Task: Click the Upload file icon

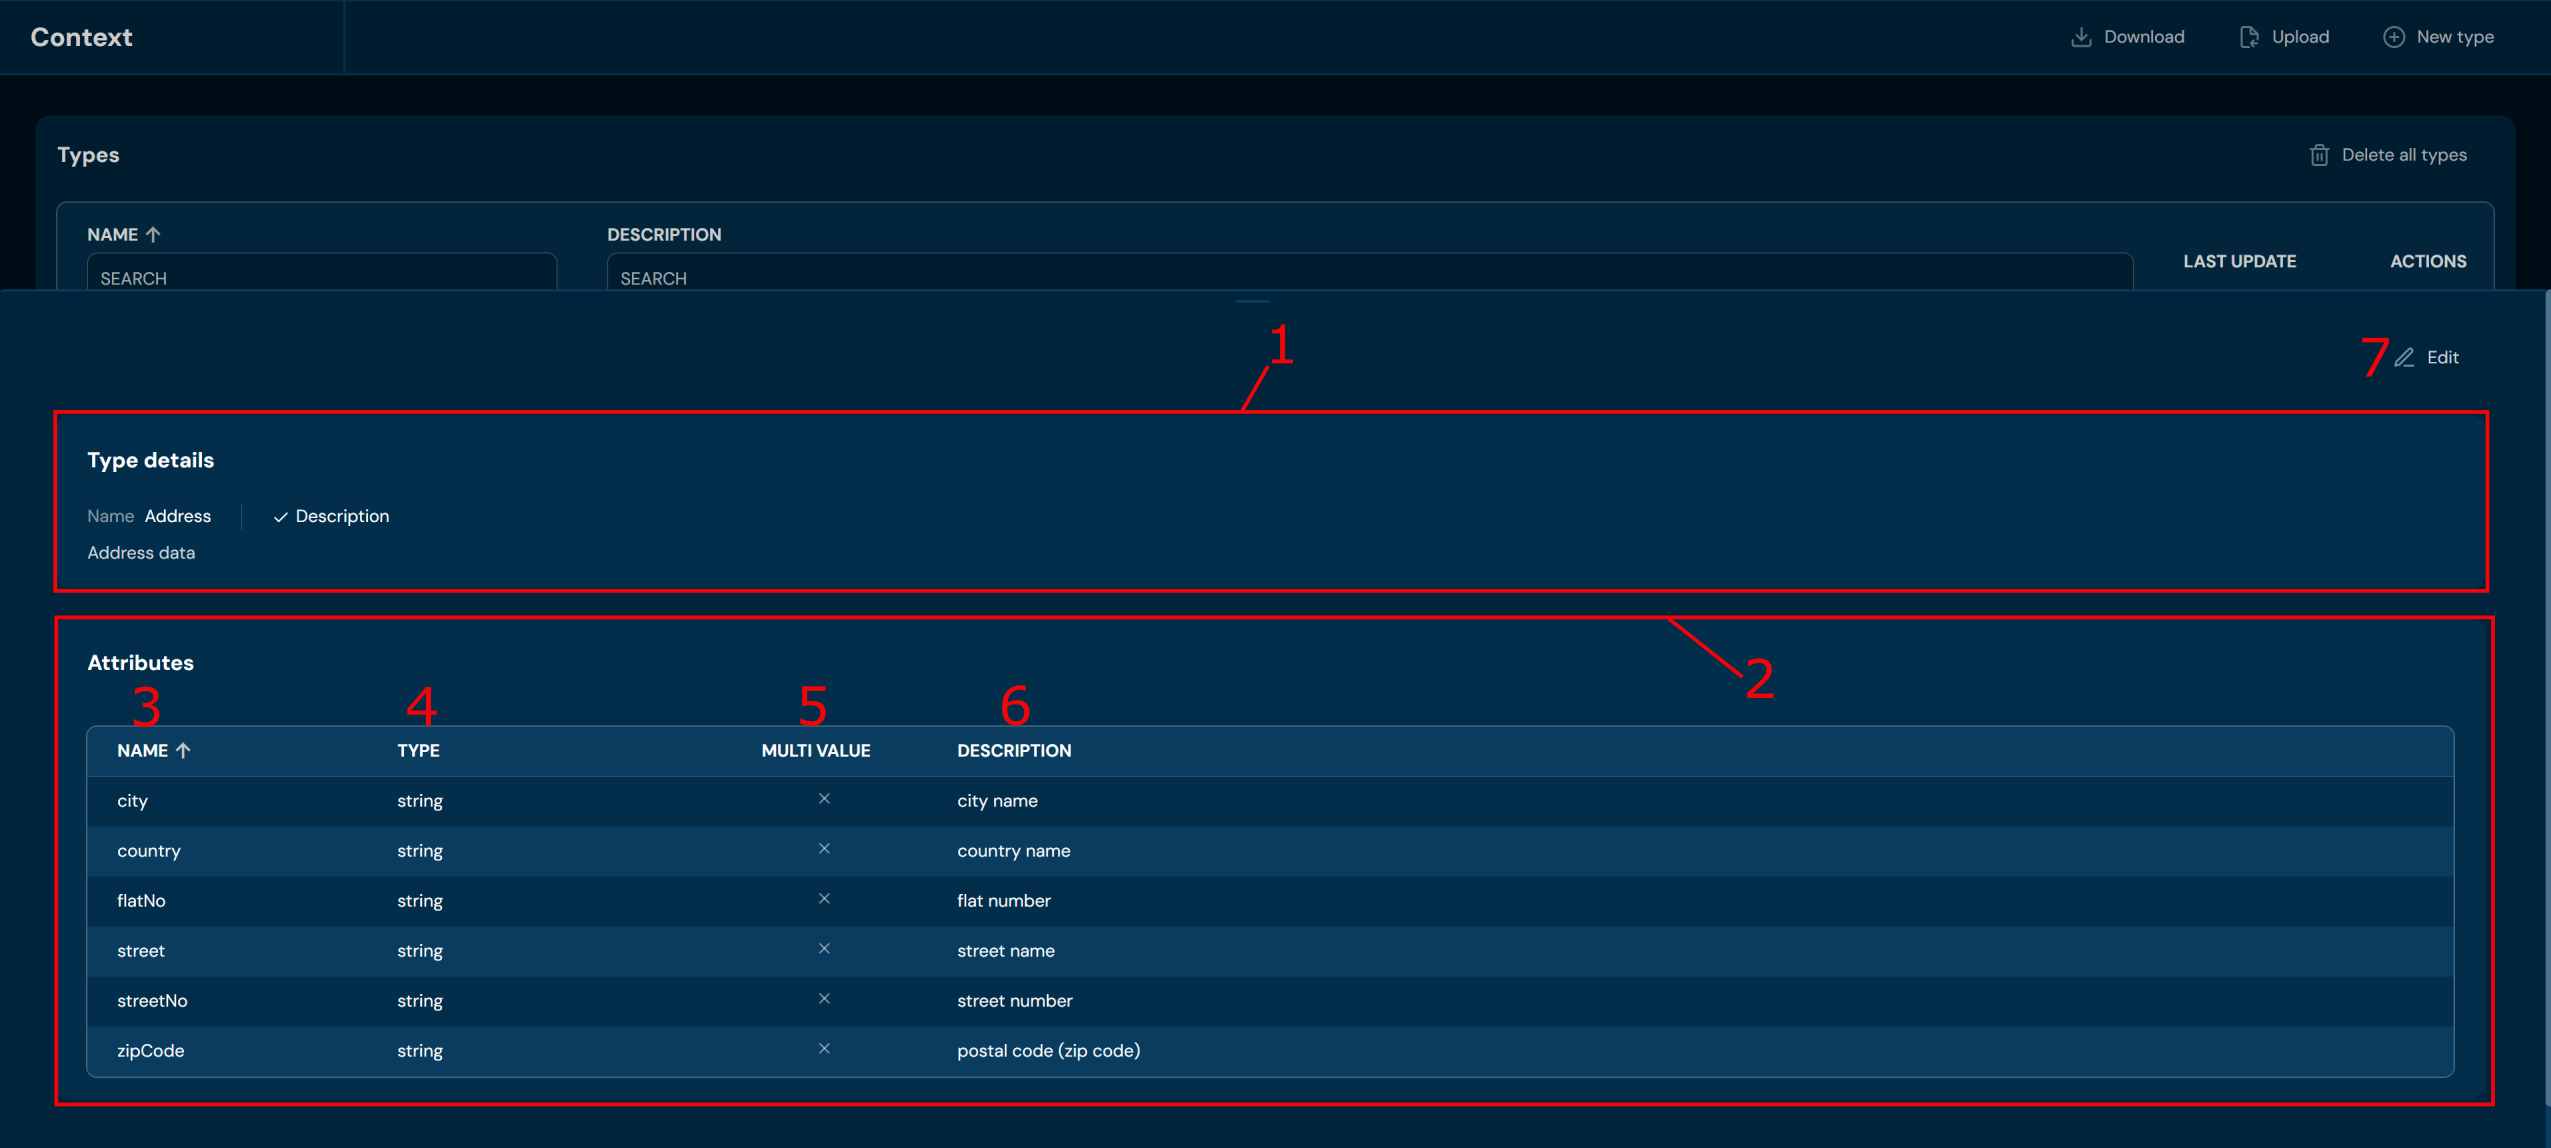Action: (2248, 37)
